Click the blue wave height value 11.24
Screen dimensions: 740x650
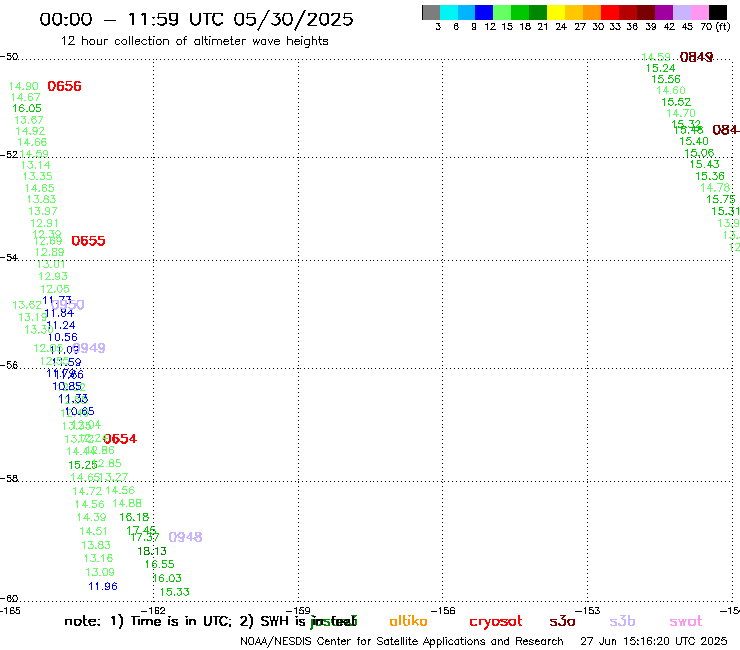coord(61,325)
